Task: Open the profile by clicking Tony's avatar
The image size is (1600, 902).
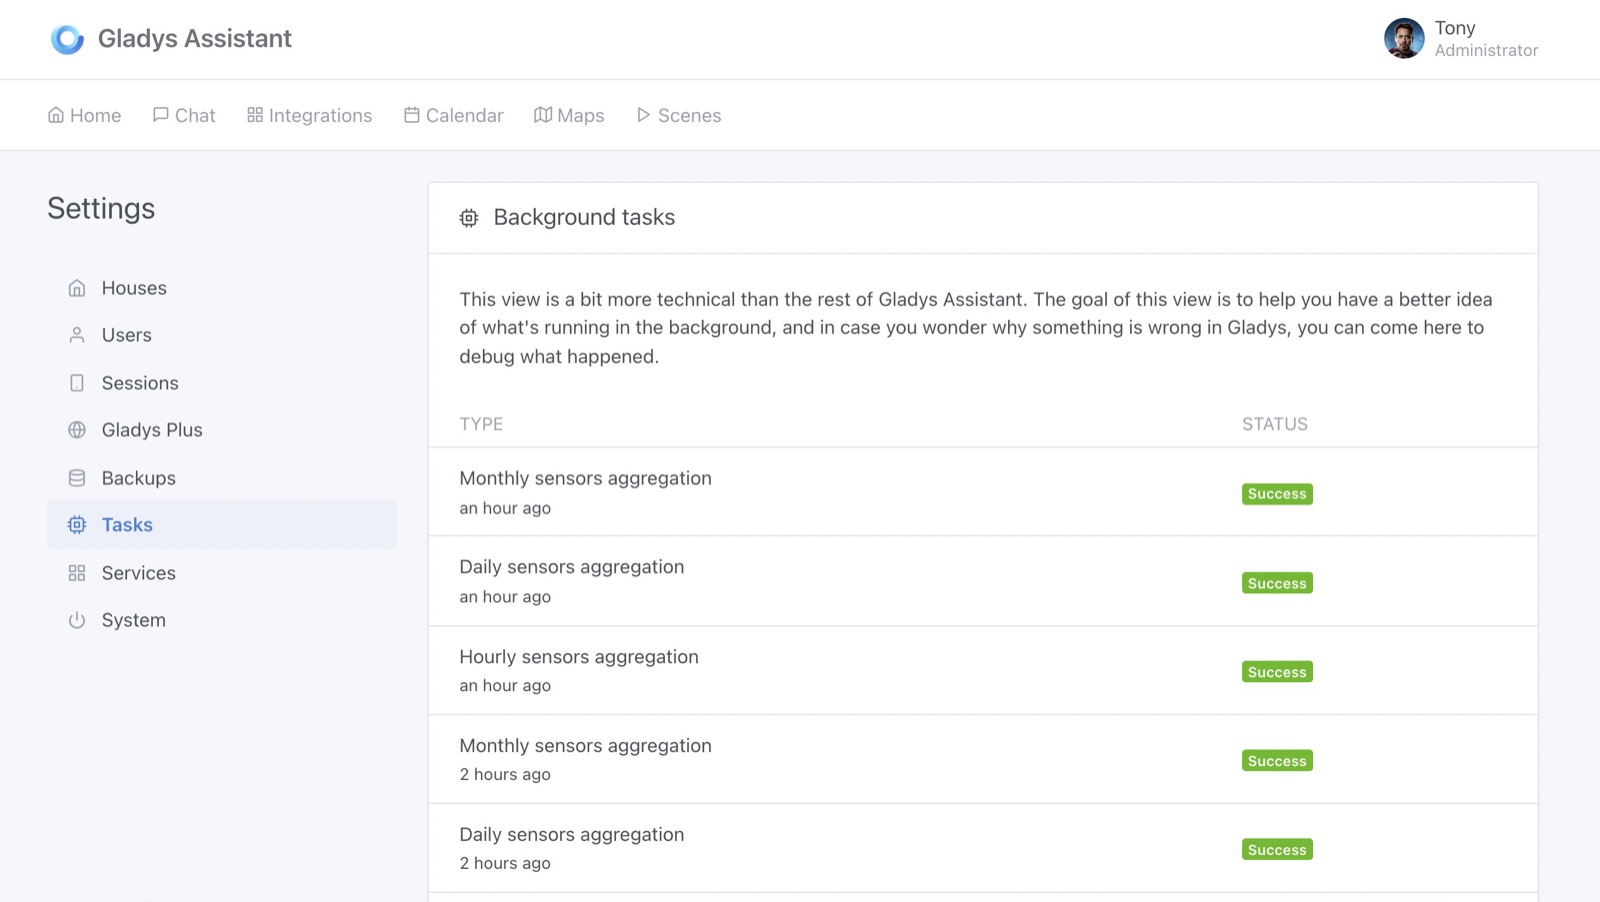Action: [x=1403, y=39]
